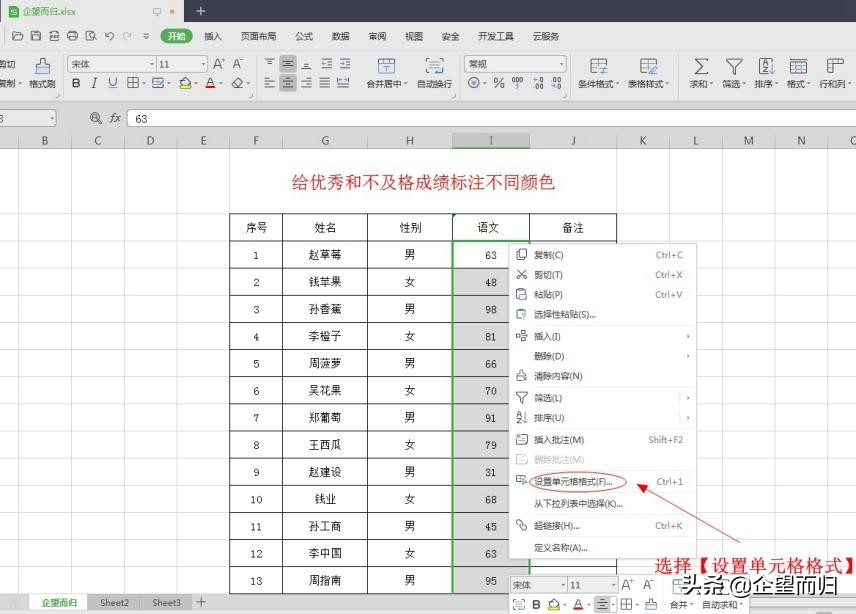The image size is (856, 614).
Task: Open the ribbon font size 11 dropdown
Action: (x=203, y=64)
